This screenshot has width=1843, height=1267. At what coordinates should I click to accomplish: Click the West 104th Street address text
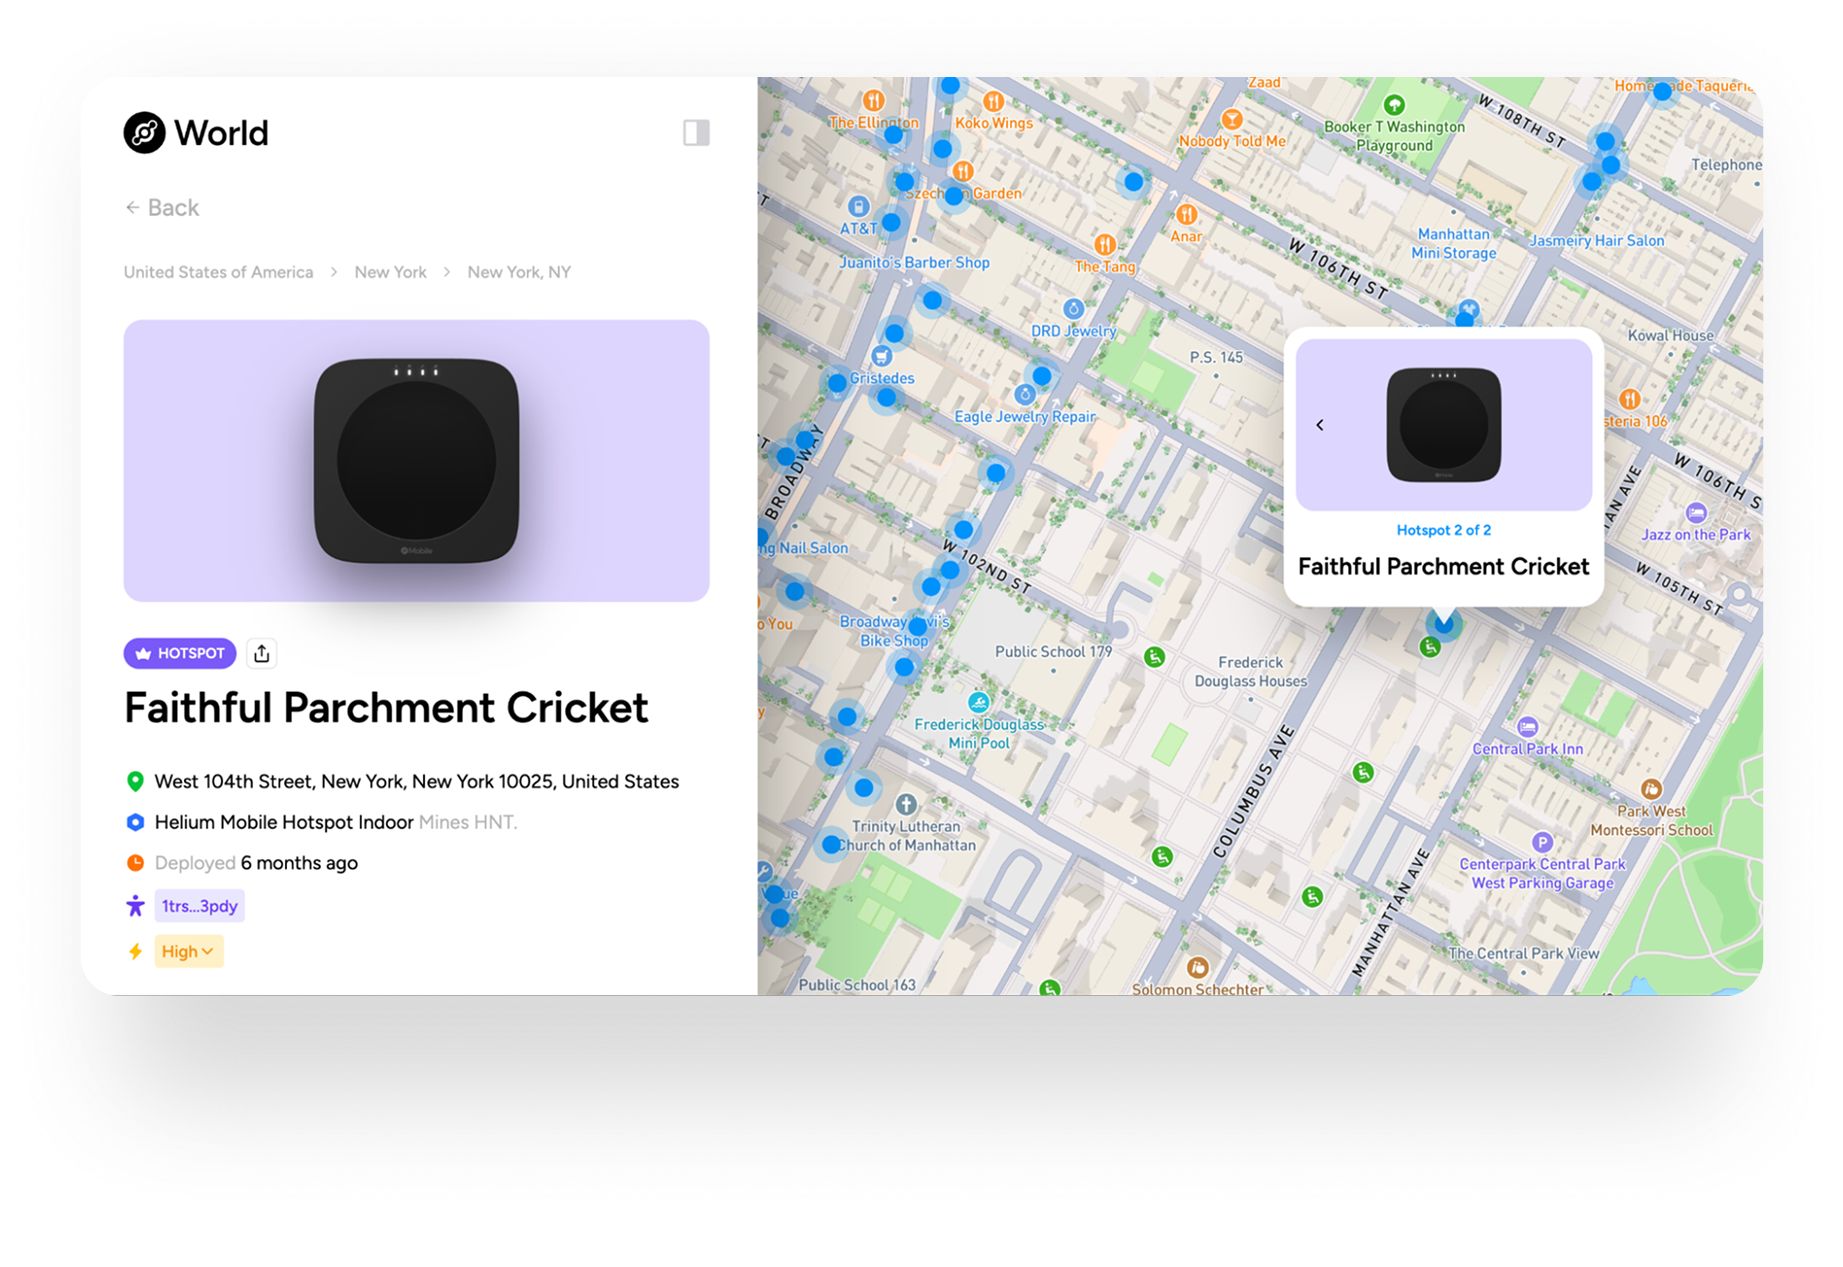[x=416, y=781]
